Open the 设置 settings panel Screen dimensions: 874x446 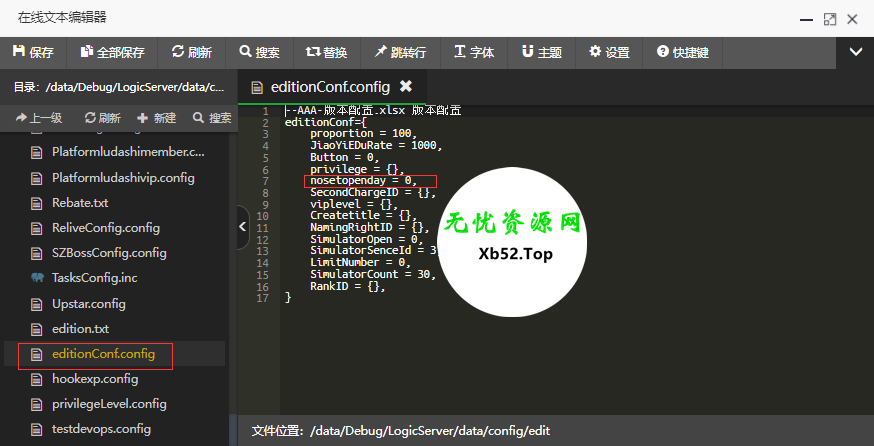pyautogui.click(x=609, y=52)
